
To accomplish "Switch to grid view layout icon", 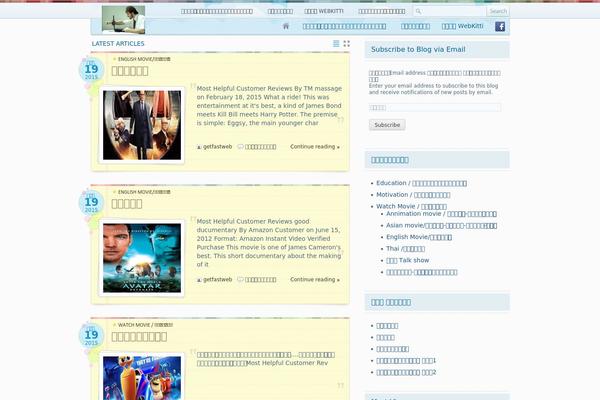I will [x=347, y=44].
